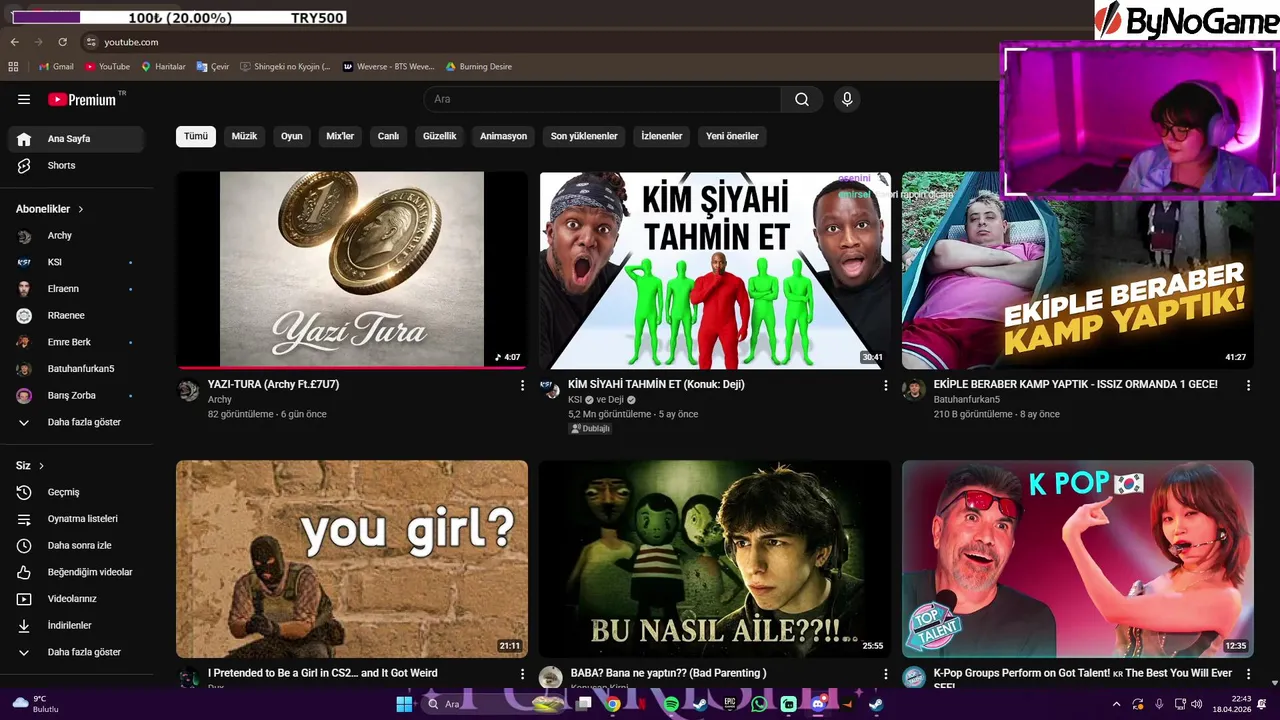Open Elraenn subscription in sidebar

click(x=76, y=289)
